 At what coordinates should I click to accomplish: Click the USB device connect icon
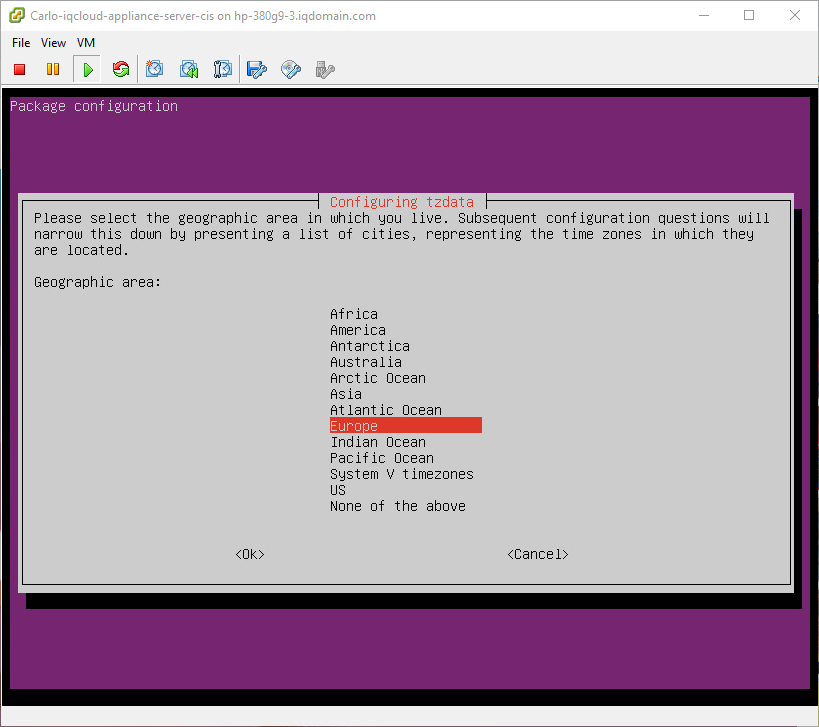click(324, 69)
